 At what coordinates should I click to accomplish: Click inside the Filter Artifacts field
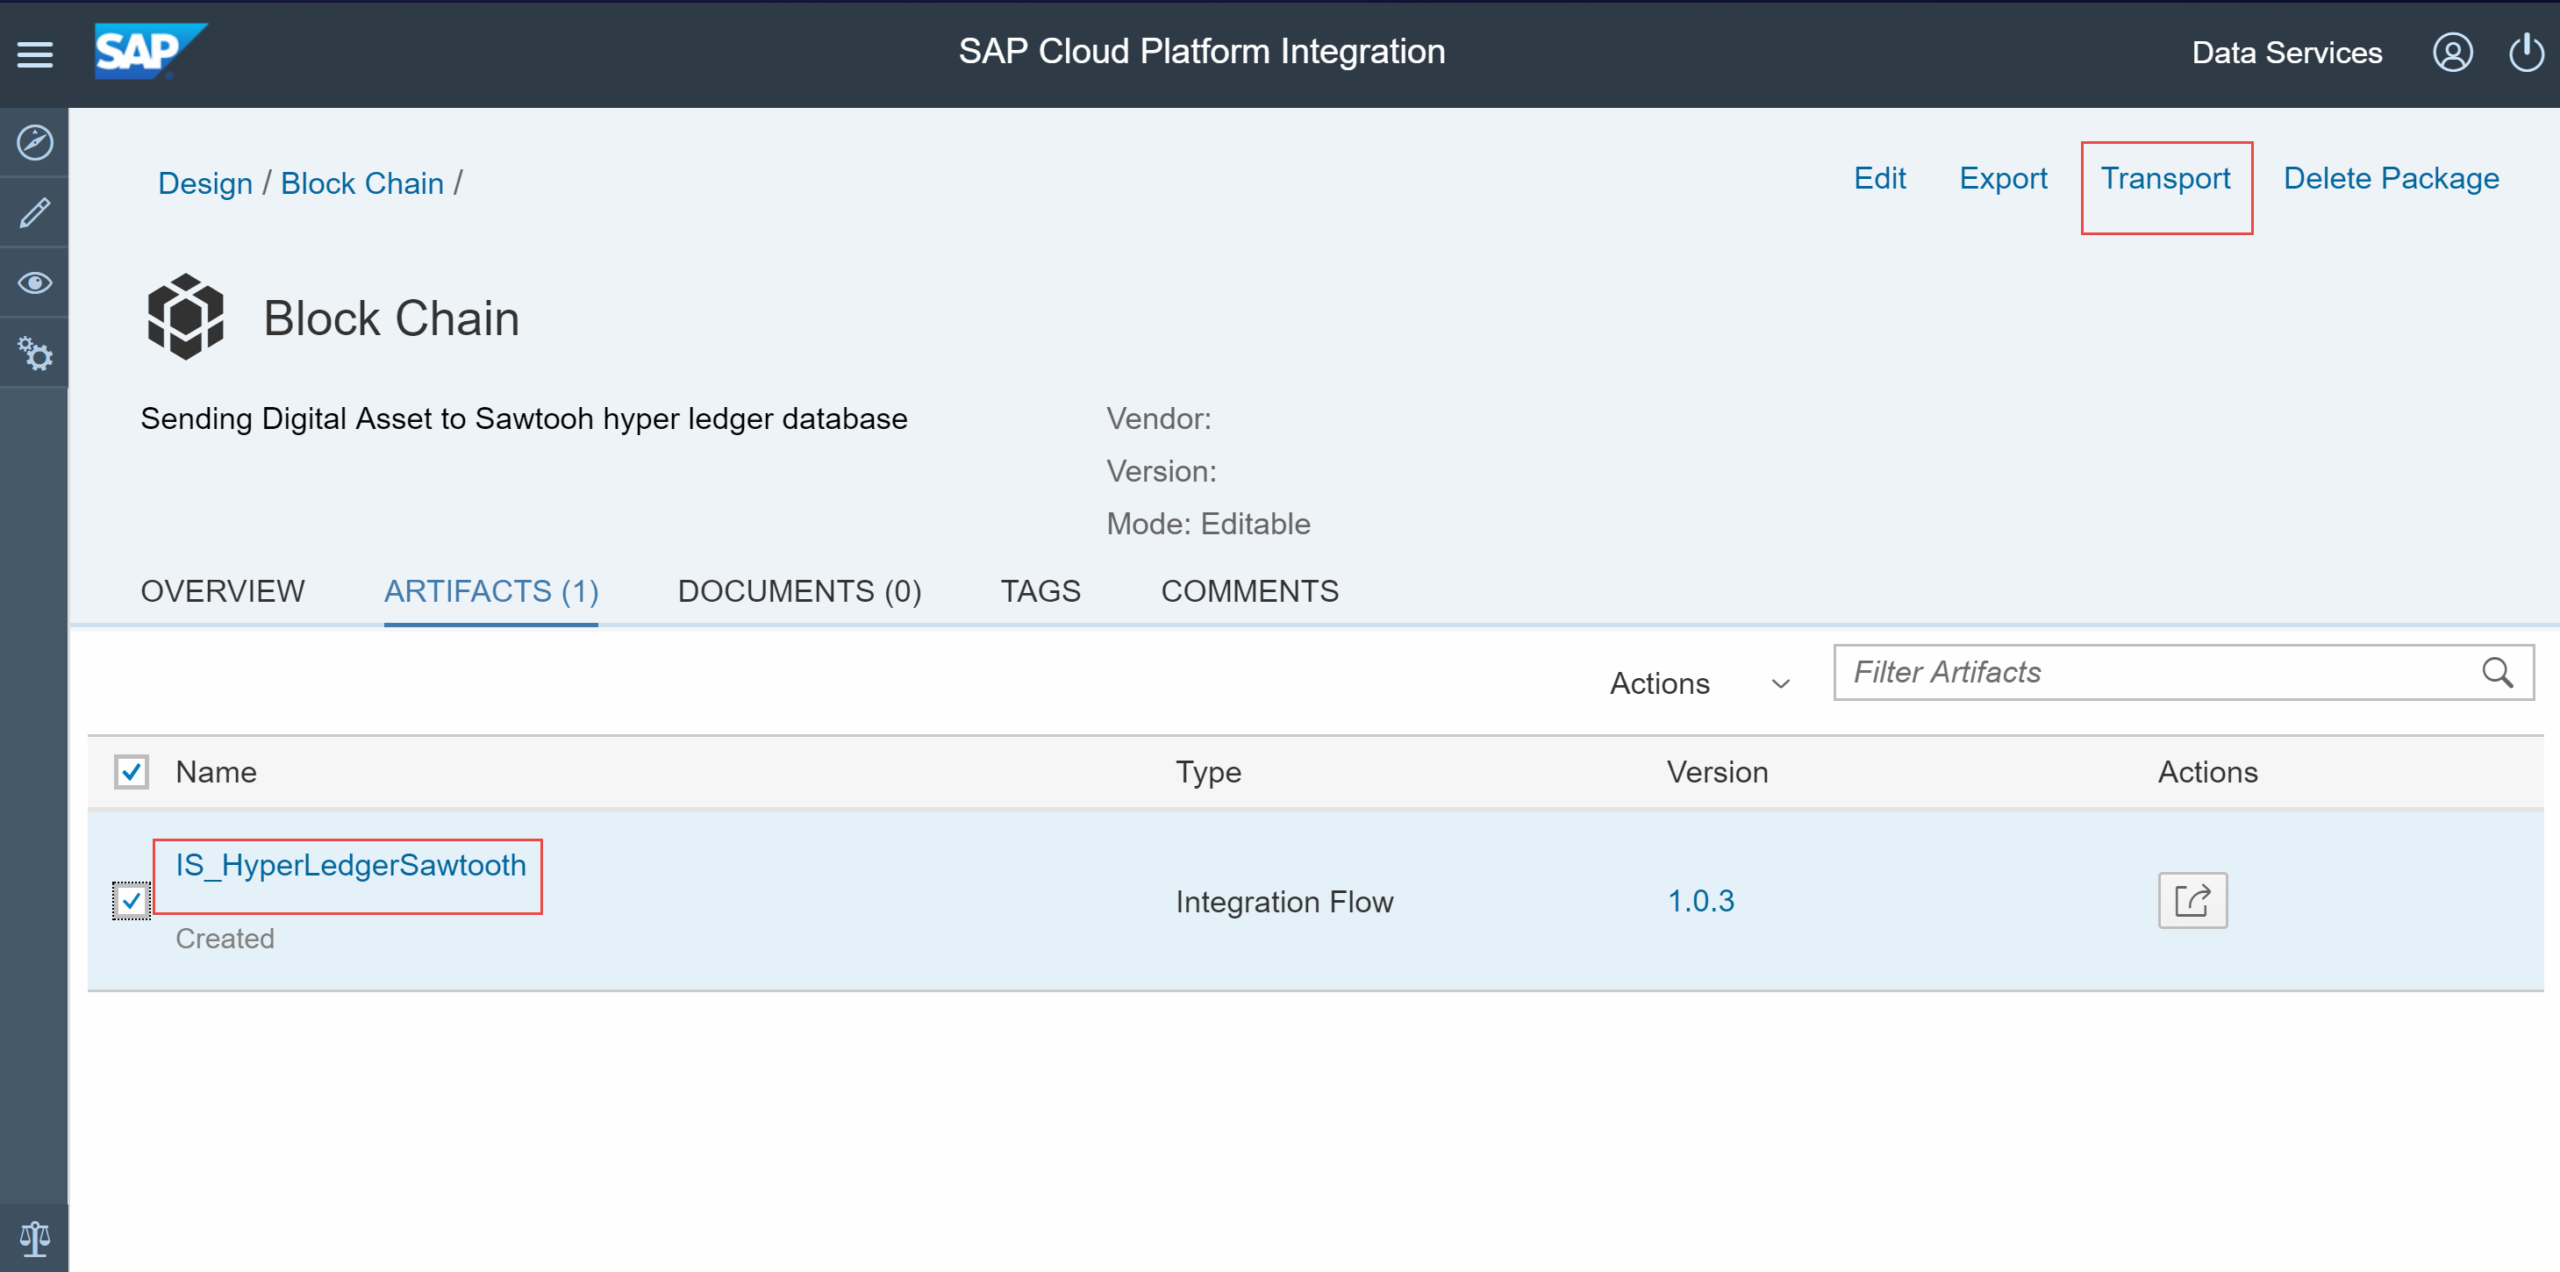click(x=2150, y=672)
